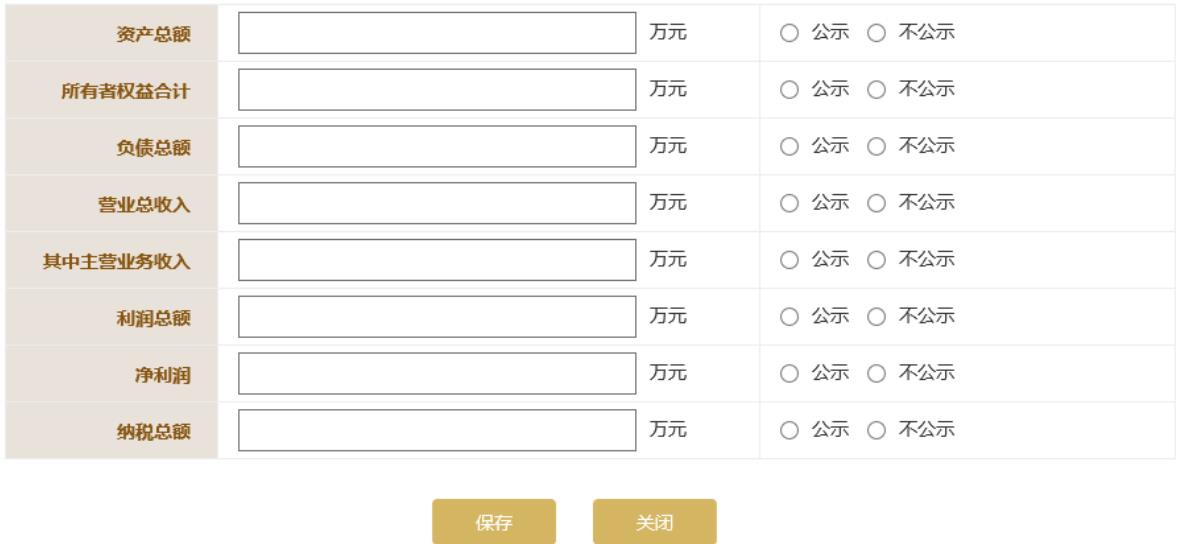
Task: Select 公示 for 纳税总额
Action: (x=788, y=432)
